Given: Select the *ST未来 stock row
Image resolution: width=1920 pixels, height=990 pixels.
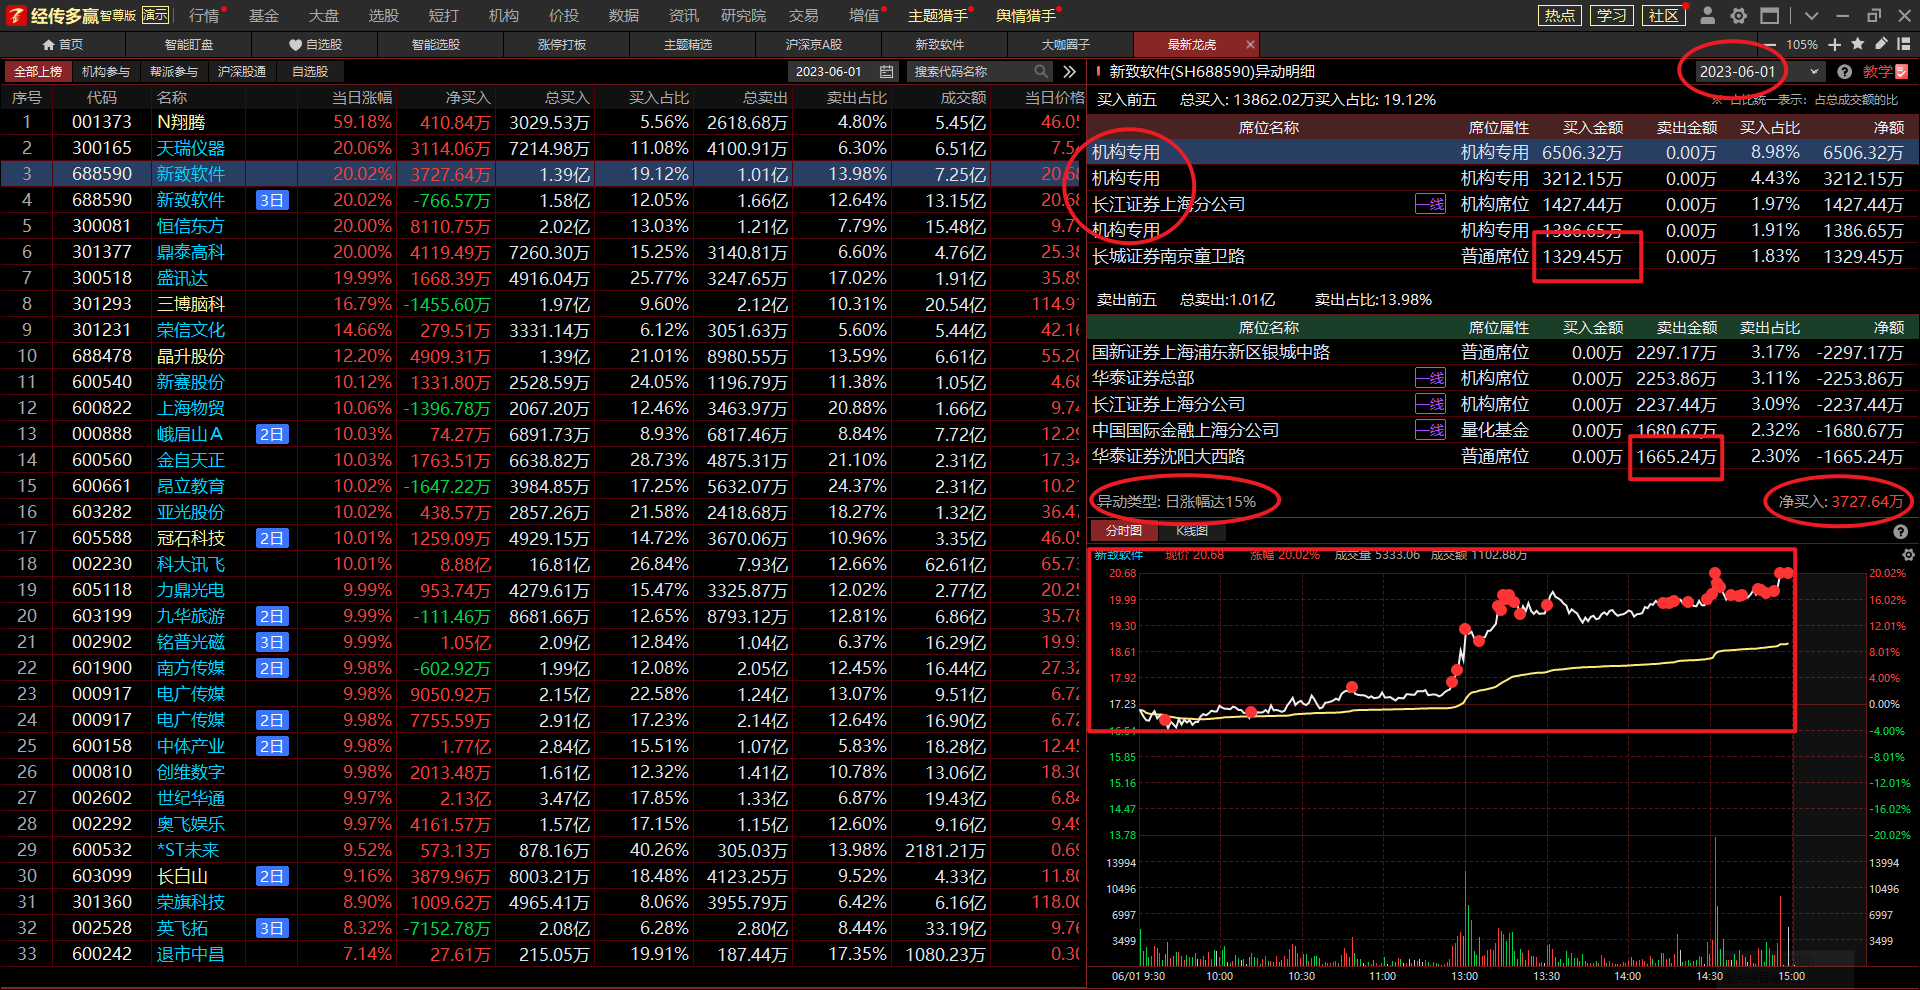Looking at the screenshot, I should [542, 850].
